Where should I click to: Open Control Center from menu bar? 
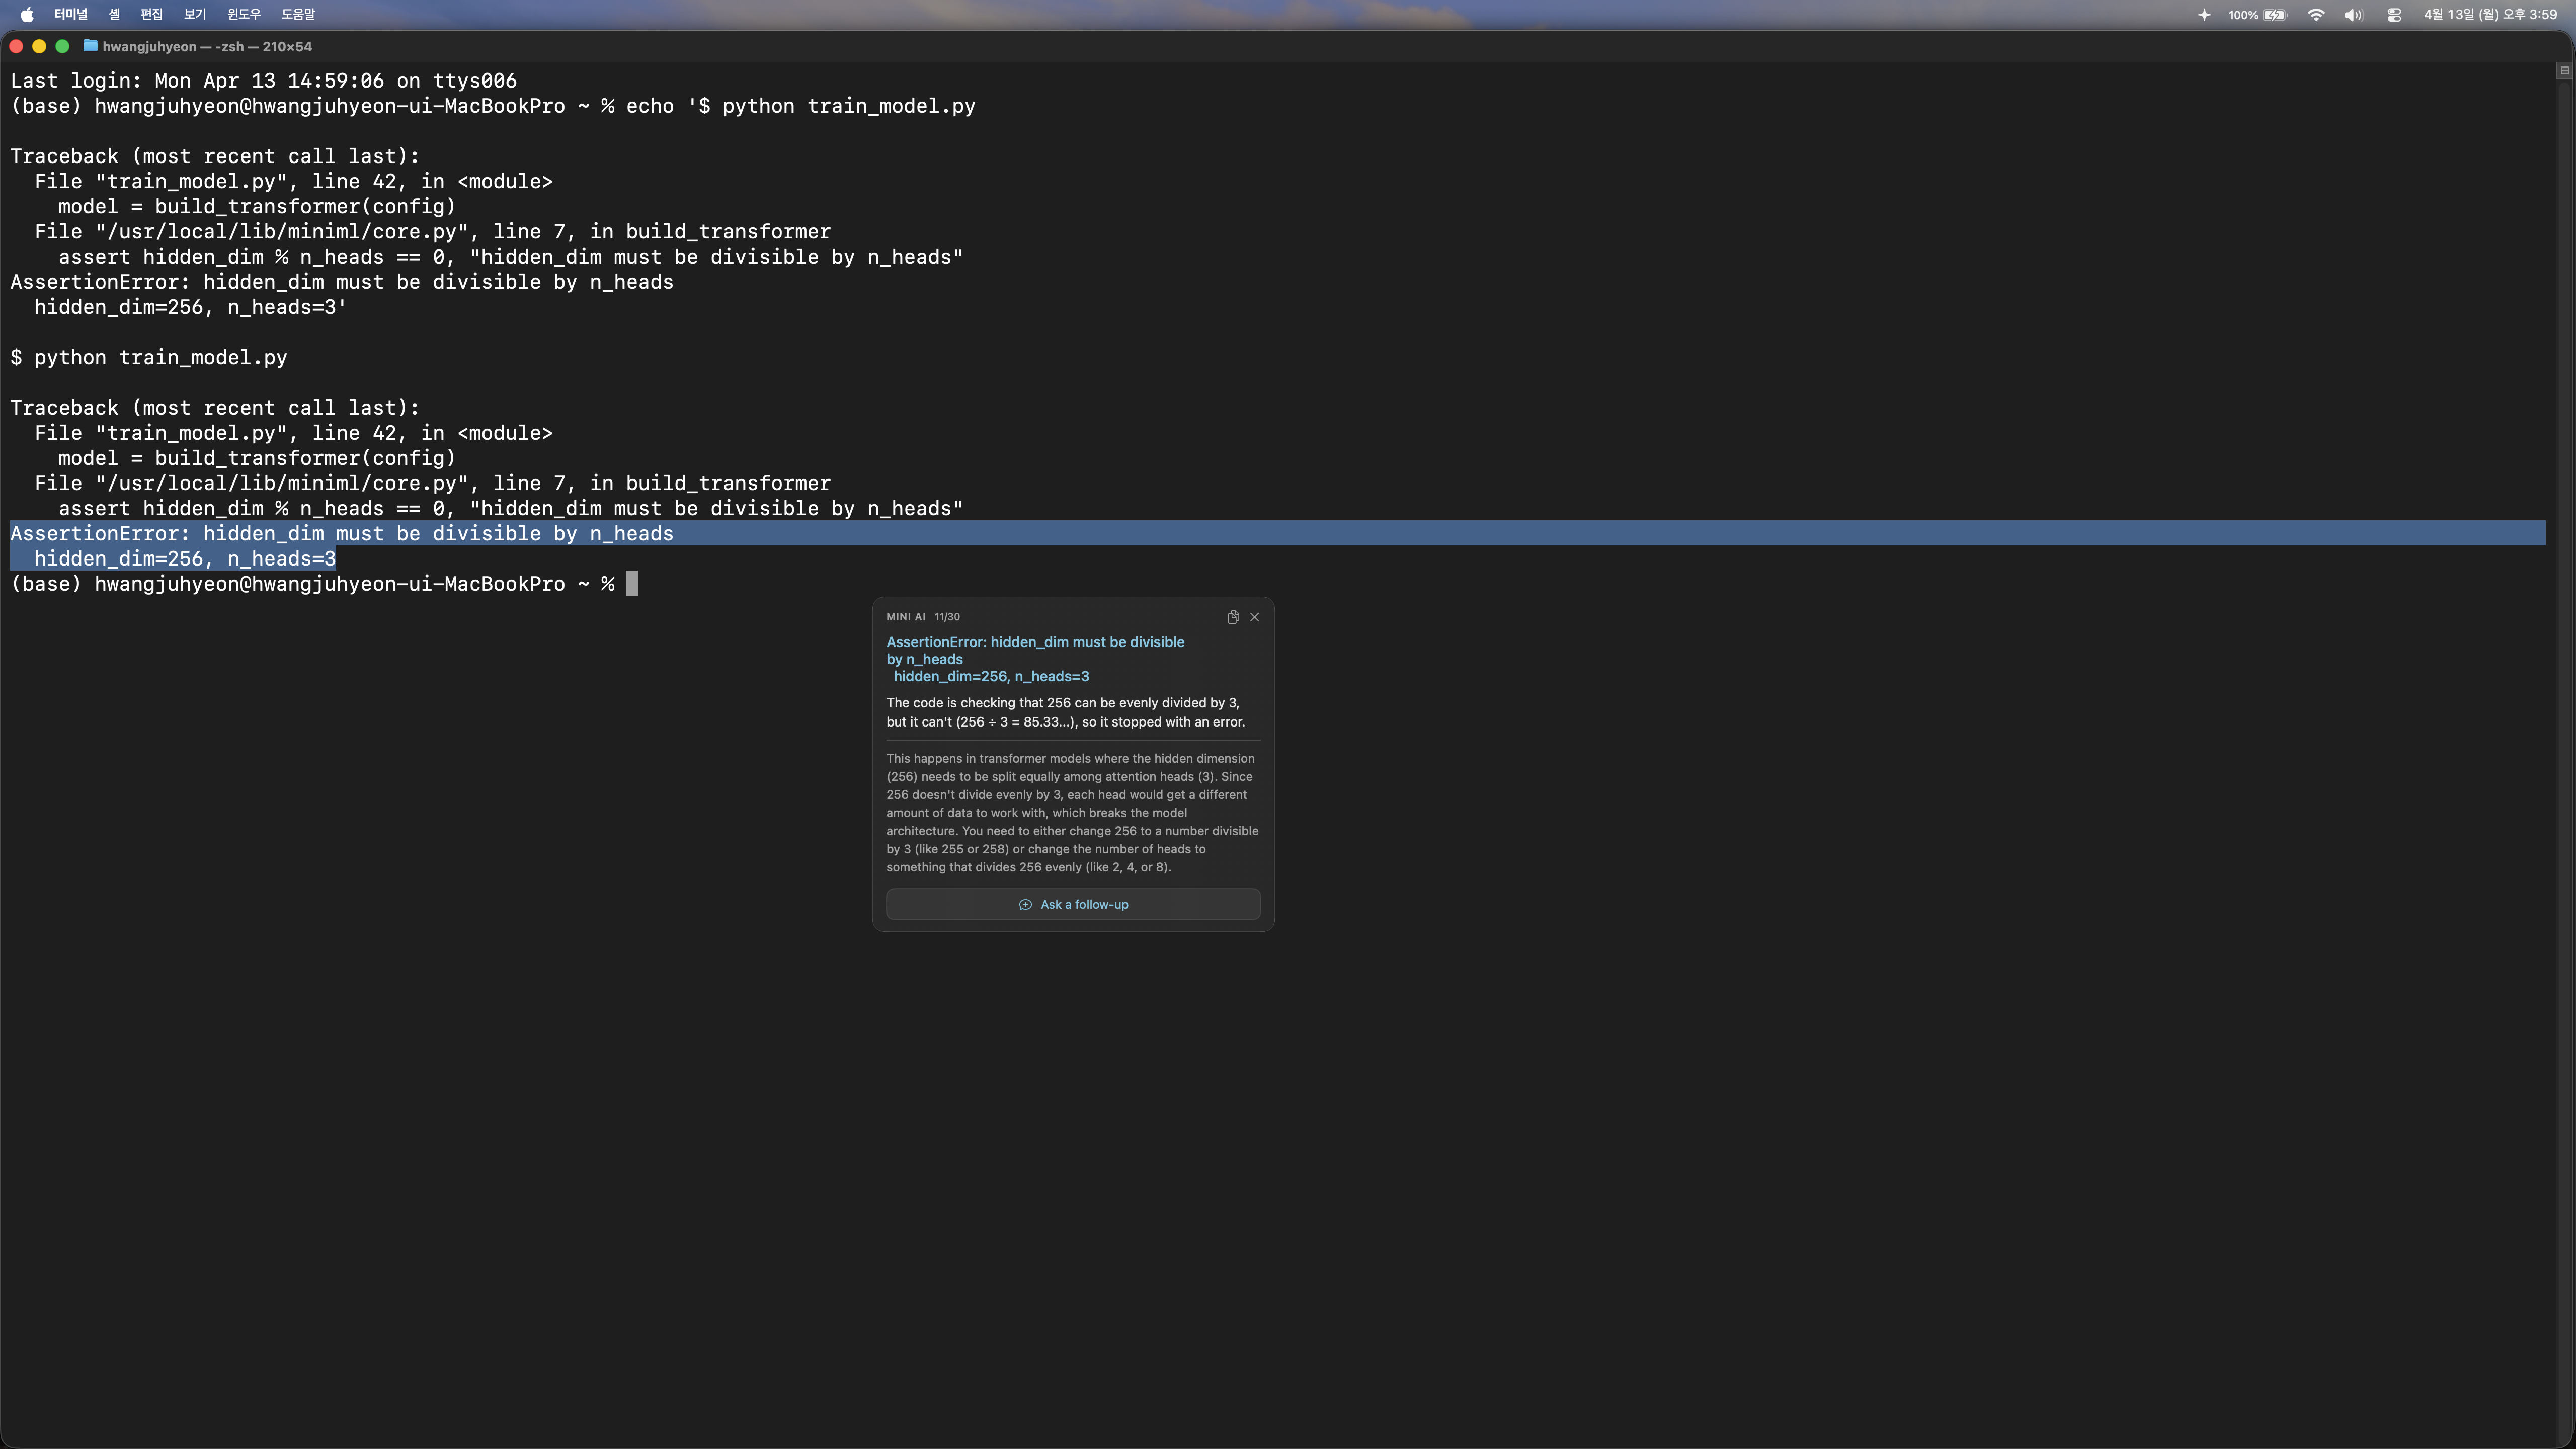click(x=2394, y=15)
